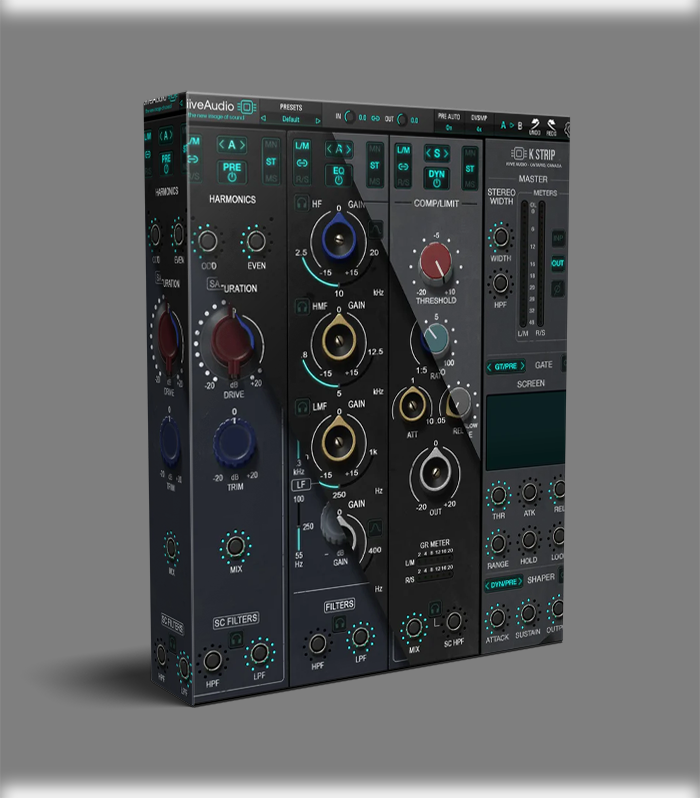
Task: Select next preset with right arrow
Action: 318,121
